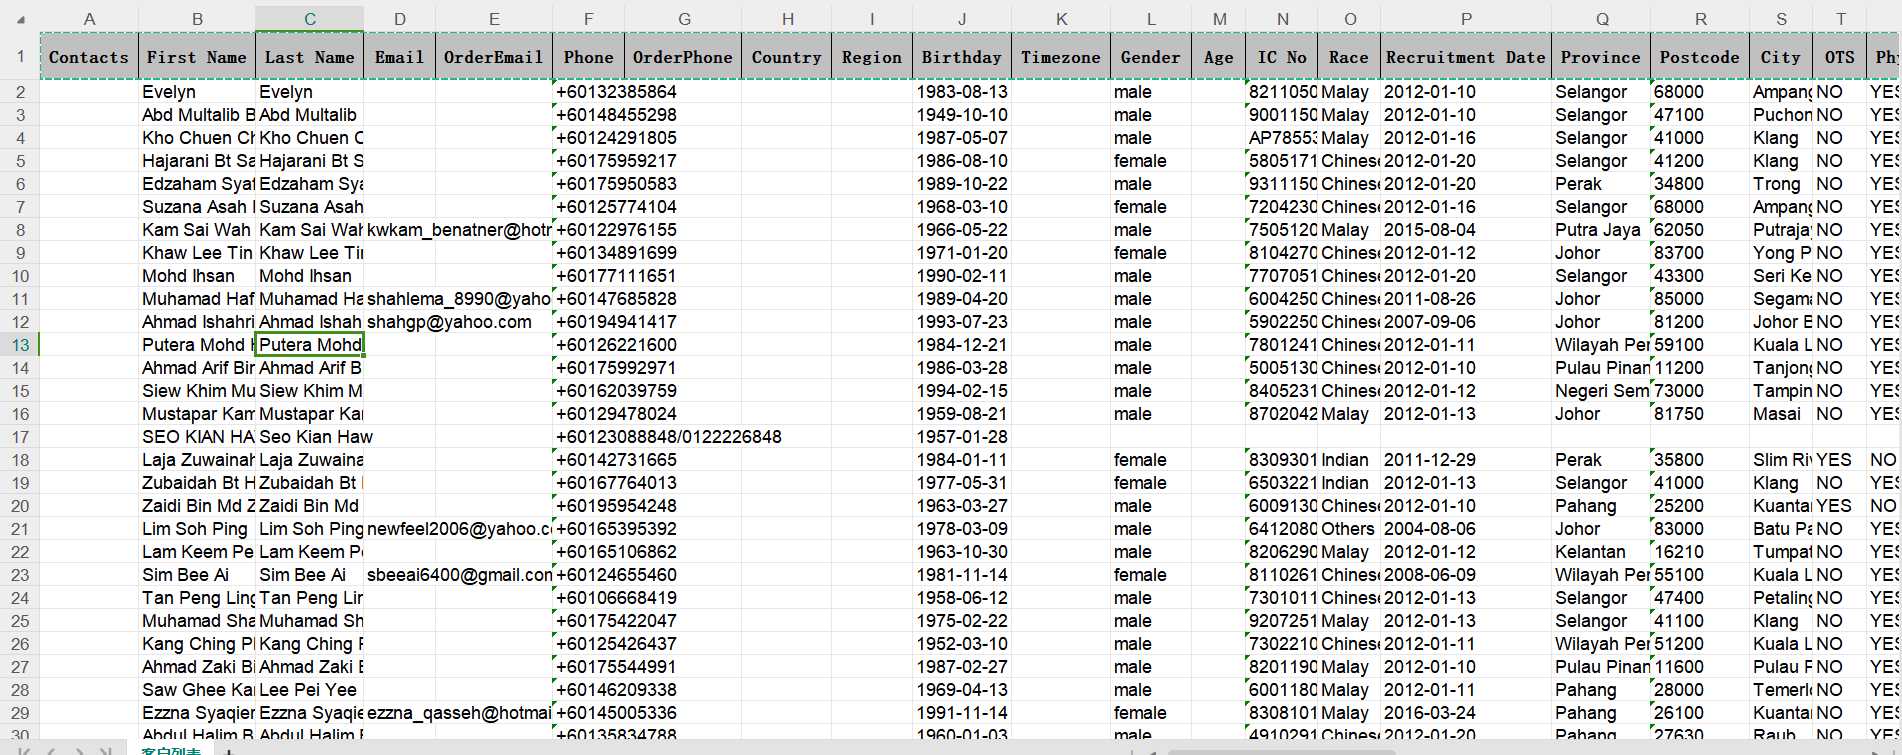
Task: Click the 'Country' header cell
Action: (787, 57)
